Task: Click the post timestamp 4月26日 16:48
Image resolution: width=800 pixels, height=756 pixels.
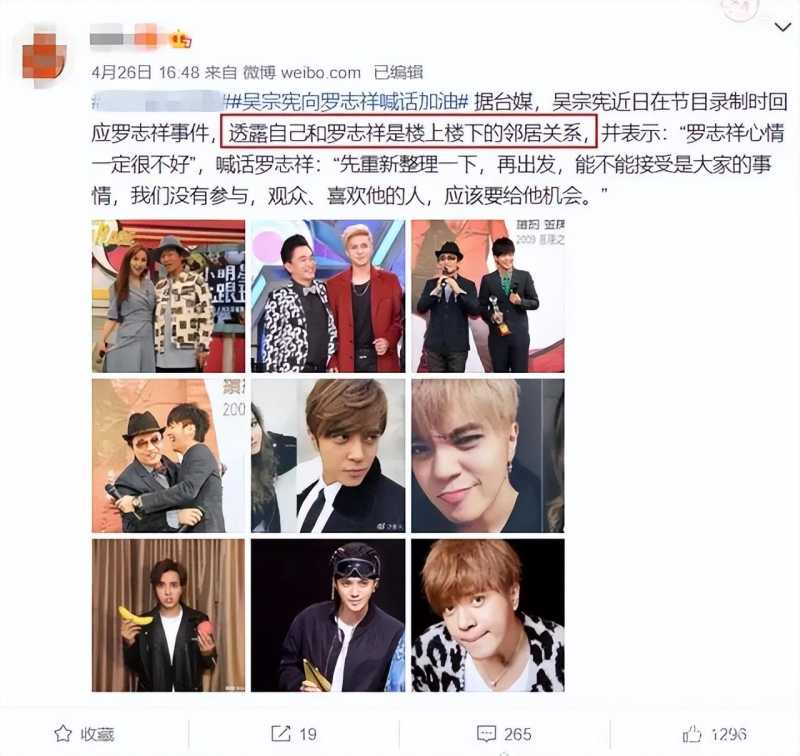Action: coord(145,72)
